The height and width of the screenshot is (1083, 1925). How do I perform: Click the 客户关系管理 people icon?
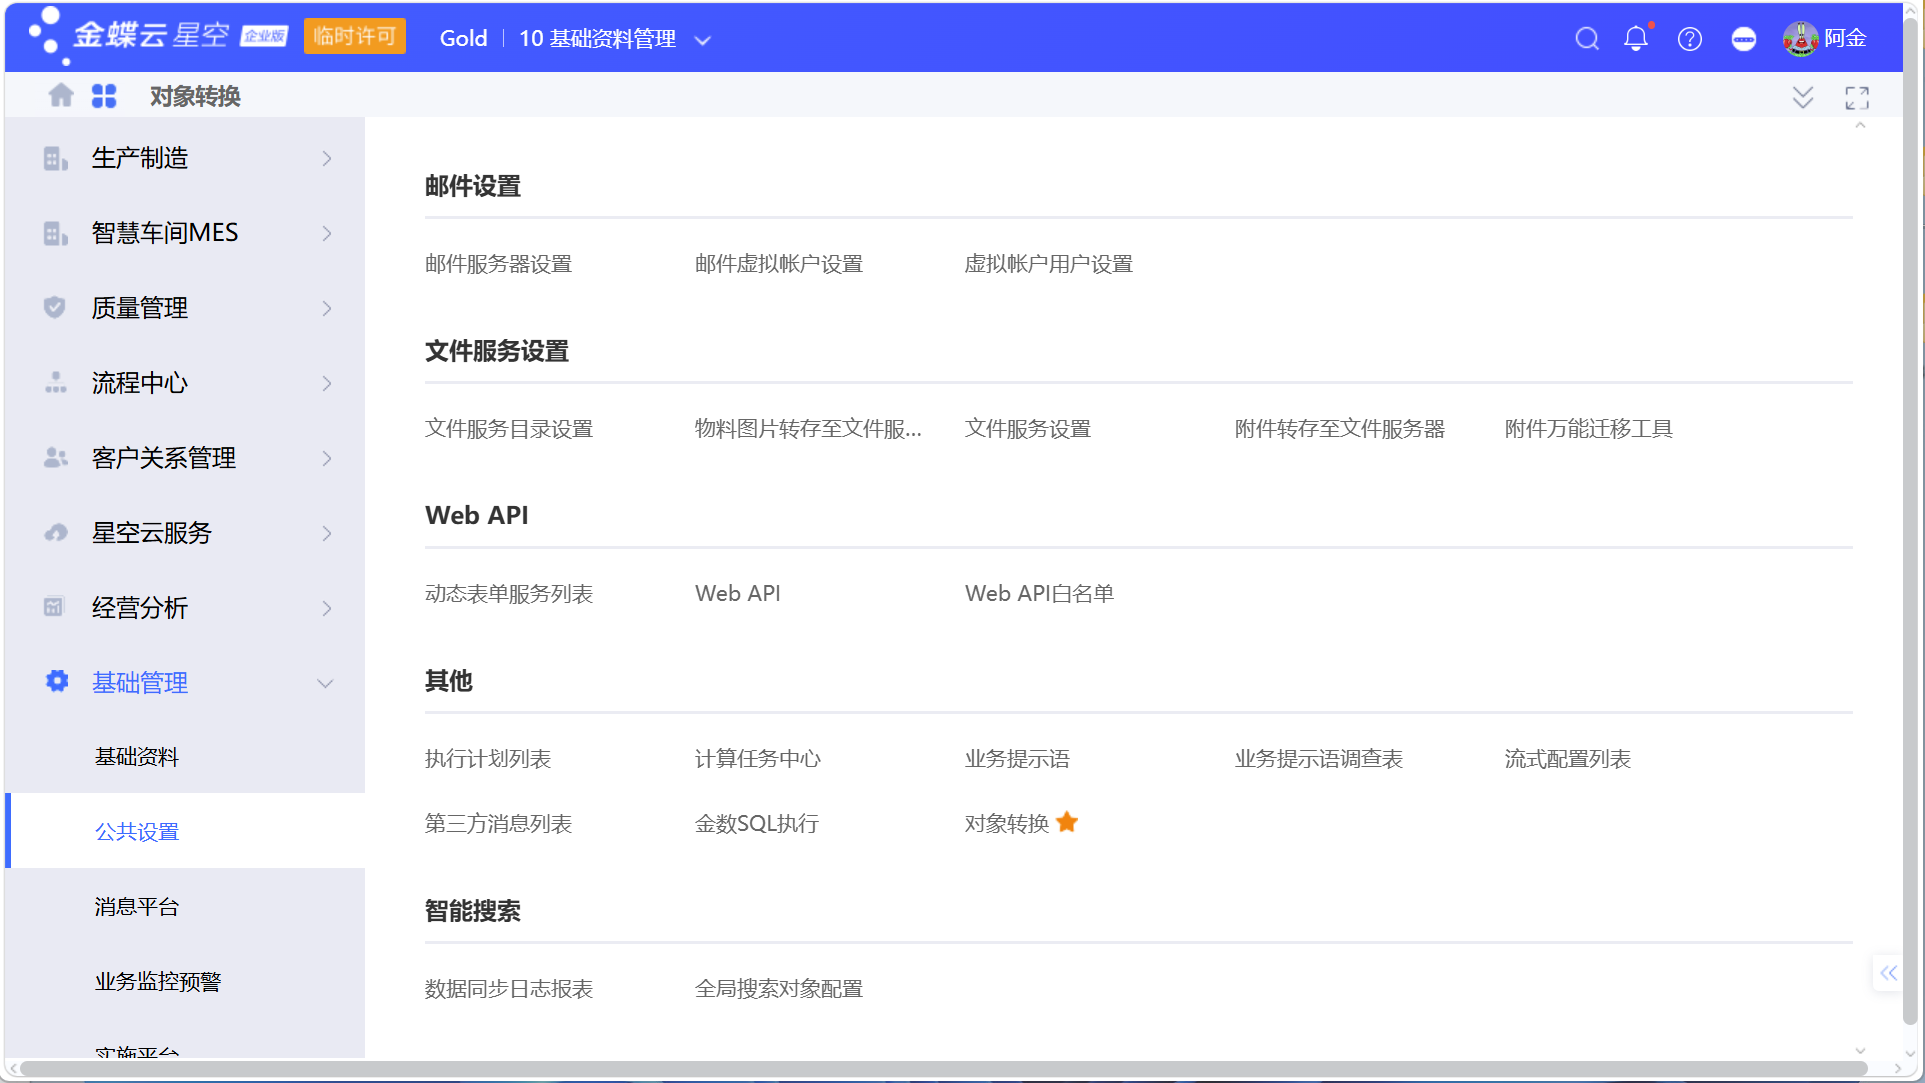55,458
